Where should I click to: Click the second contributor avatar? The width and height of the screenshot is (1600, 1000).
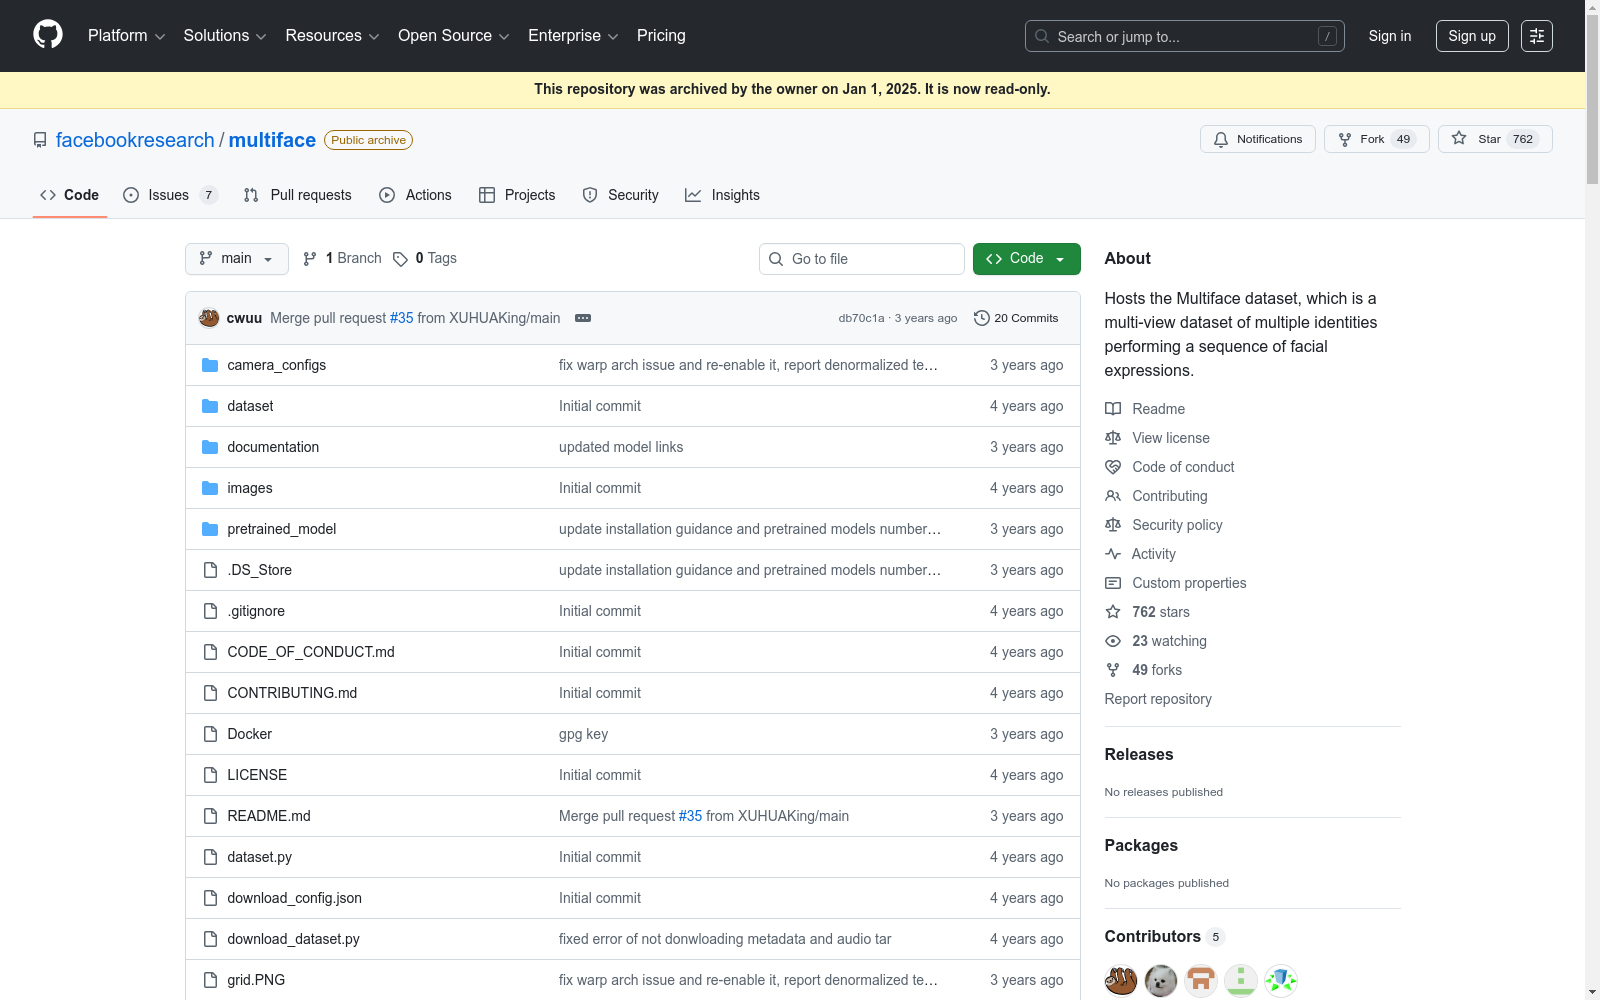1161,981
